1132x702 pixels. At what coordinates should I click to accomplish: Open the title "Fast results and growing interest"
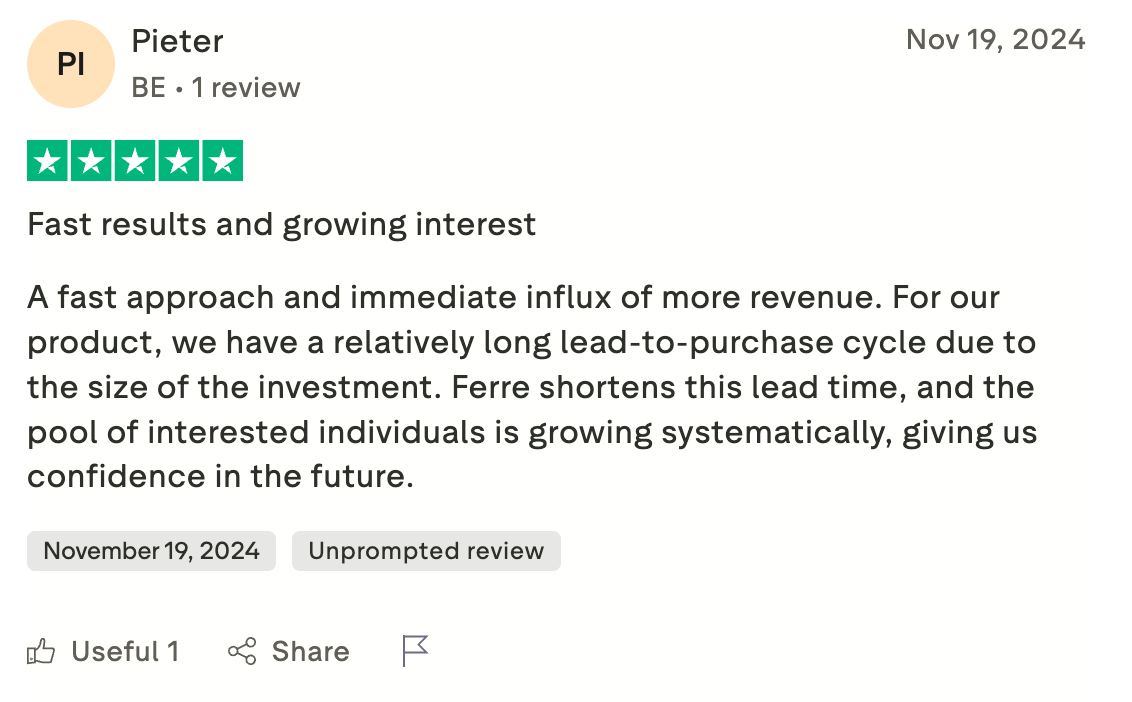282,225
